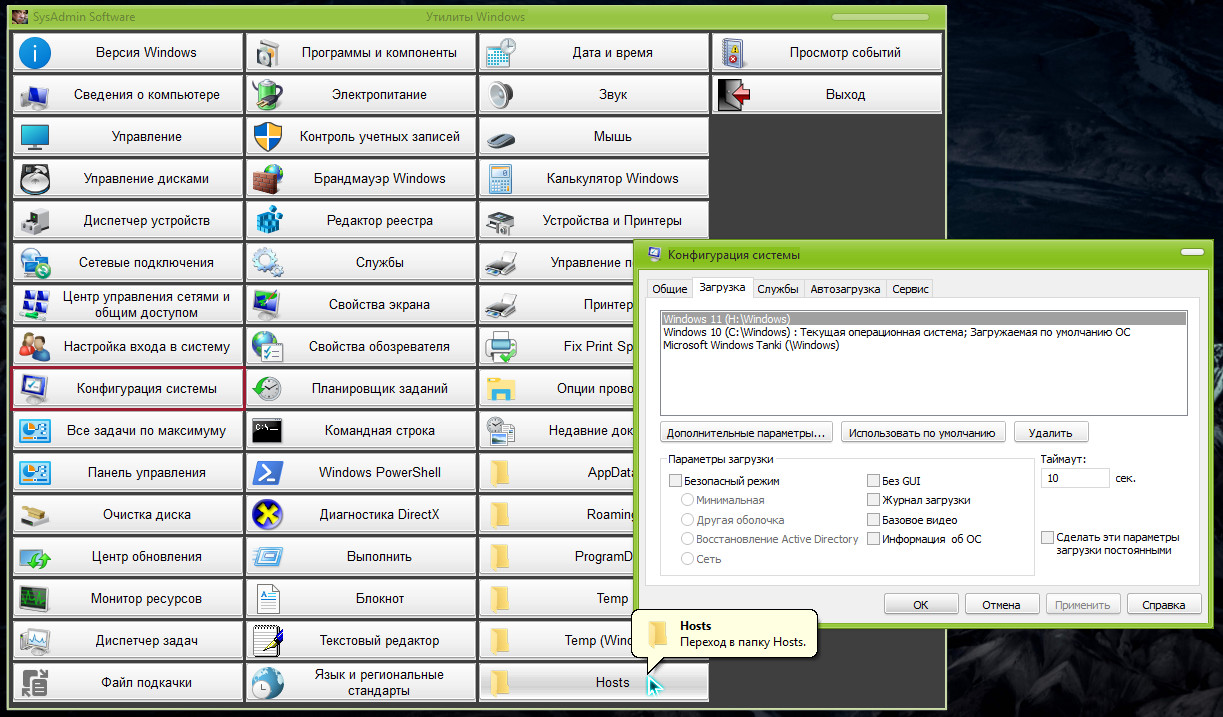The image size is (1223, 717).
Task: Click the Sound speaker icon
Action: click(x=501, y=95)
